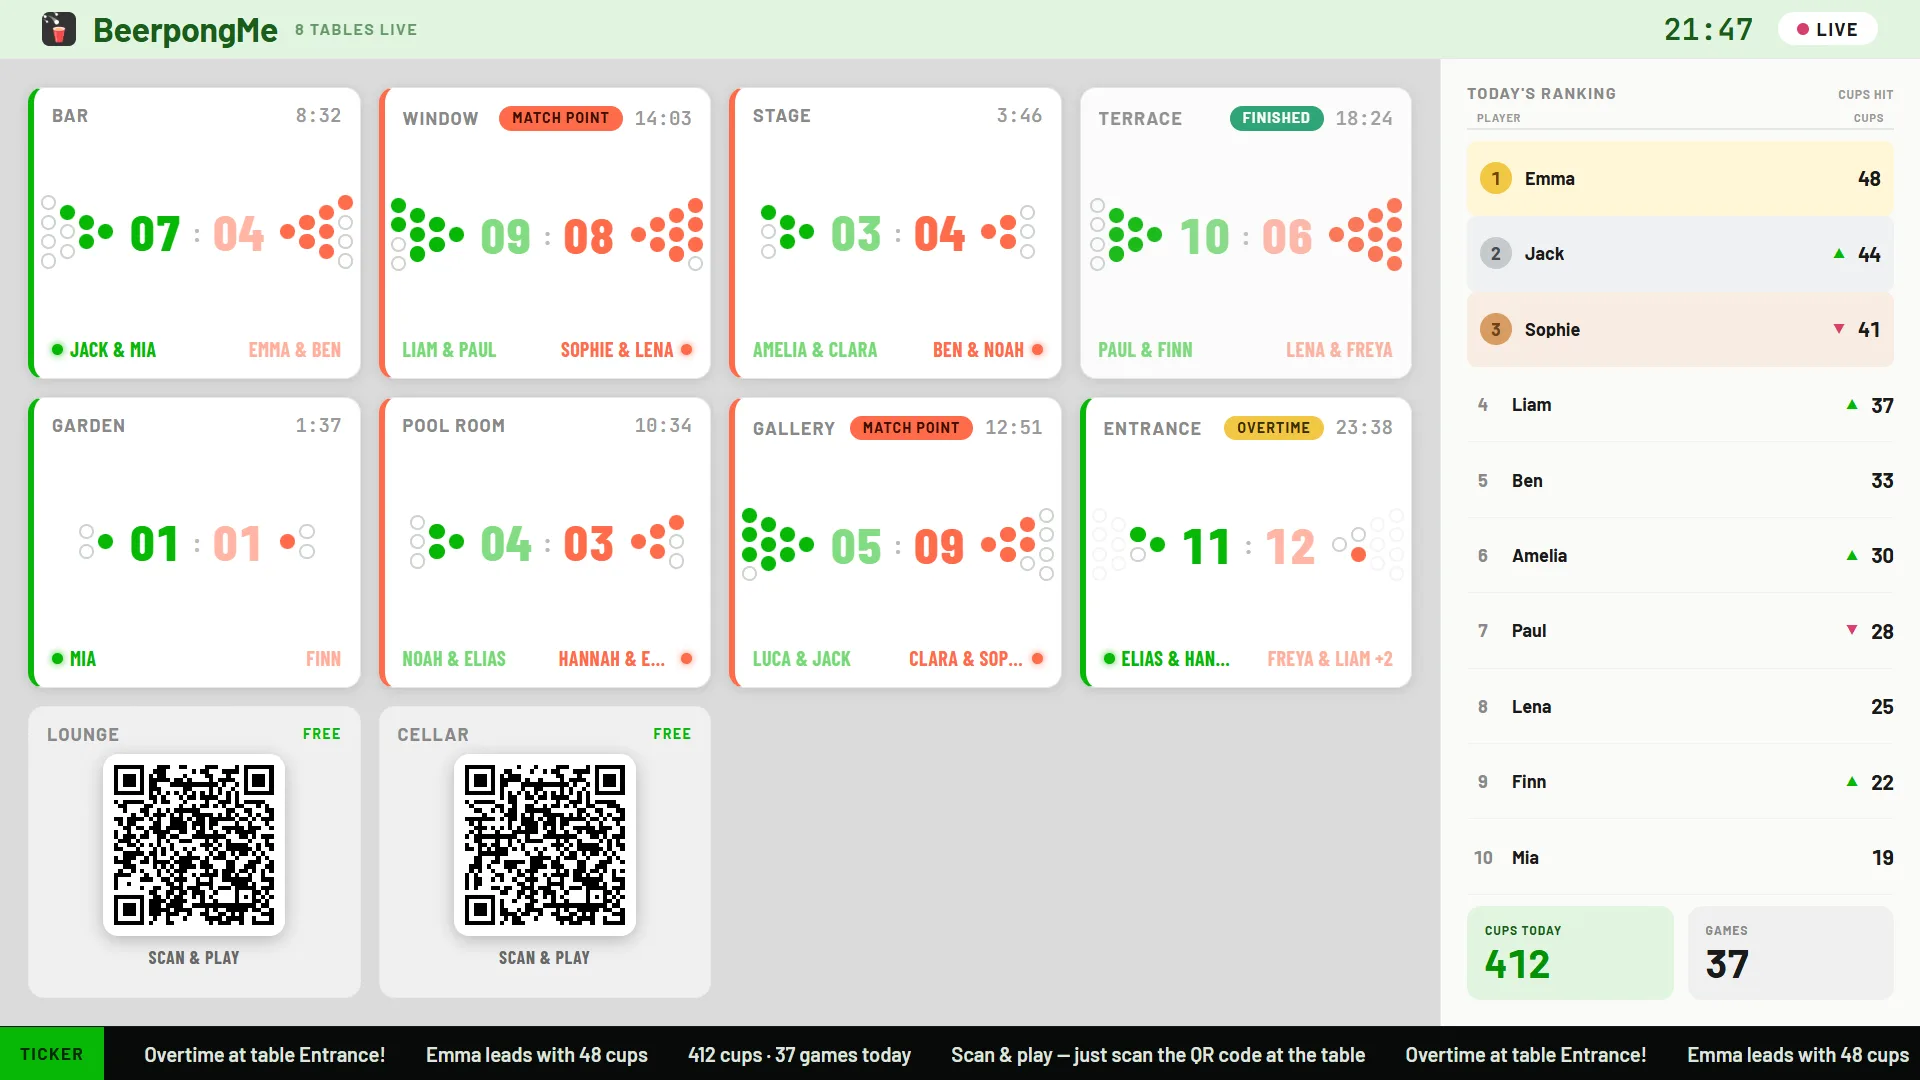Click the NOAH & ELIAS team label
The height and width of the screenshot is (1080, 1920).
(454, 659)
